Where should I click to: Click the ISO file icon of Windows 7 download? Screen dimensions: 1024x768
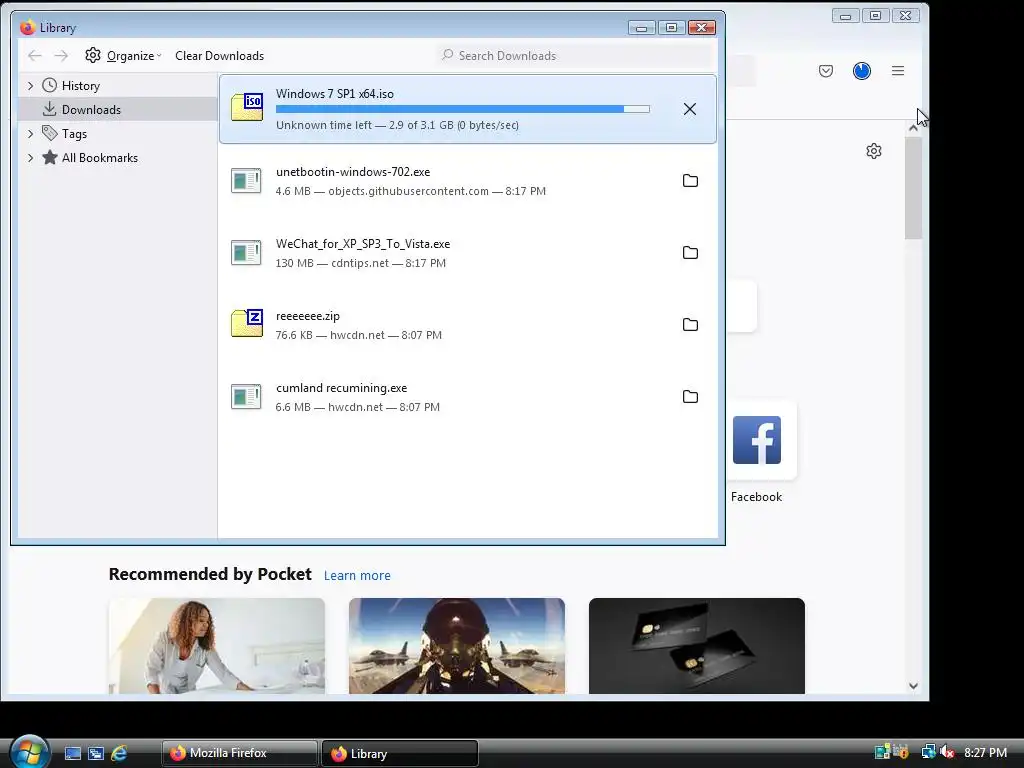click(x=247, y=108)
